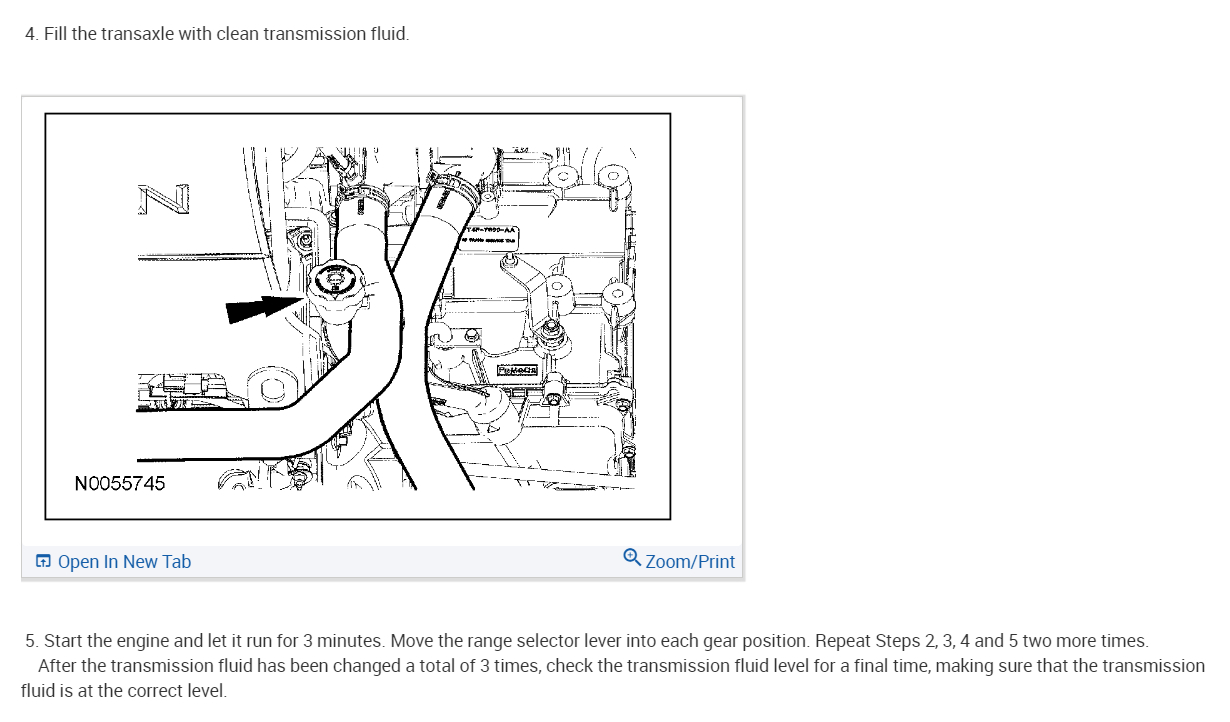Image resolution: width=1230 pixels, height=722 pixels.
Task: Click step 5 Start the engine text
Action: click(x=587, y=640)
